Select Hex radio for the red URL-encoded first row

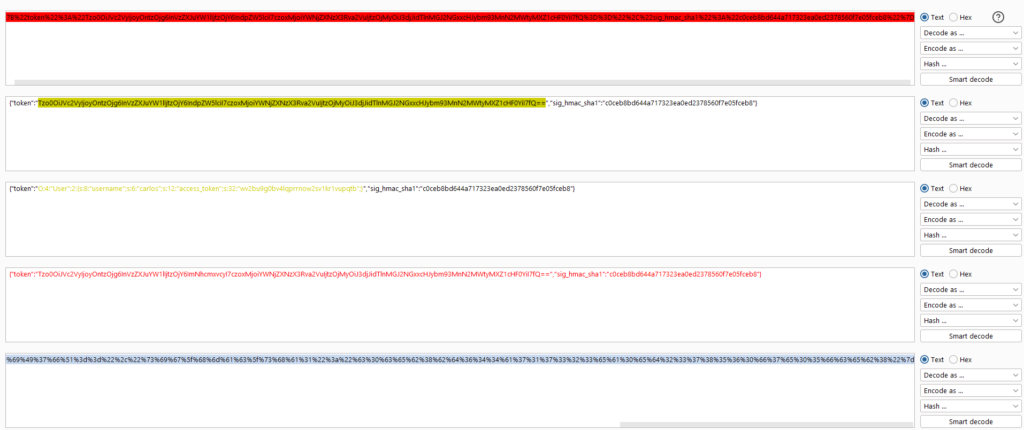pos(954,18)
